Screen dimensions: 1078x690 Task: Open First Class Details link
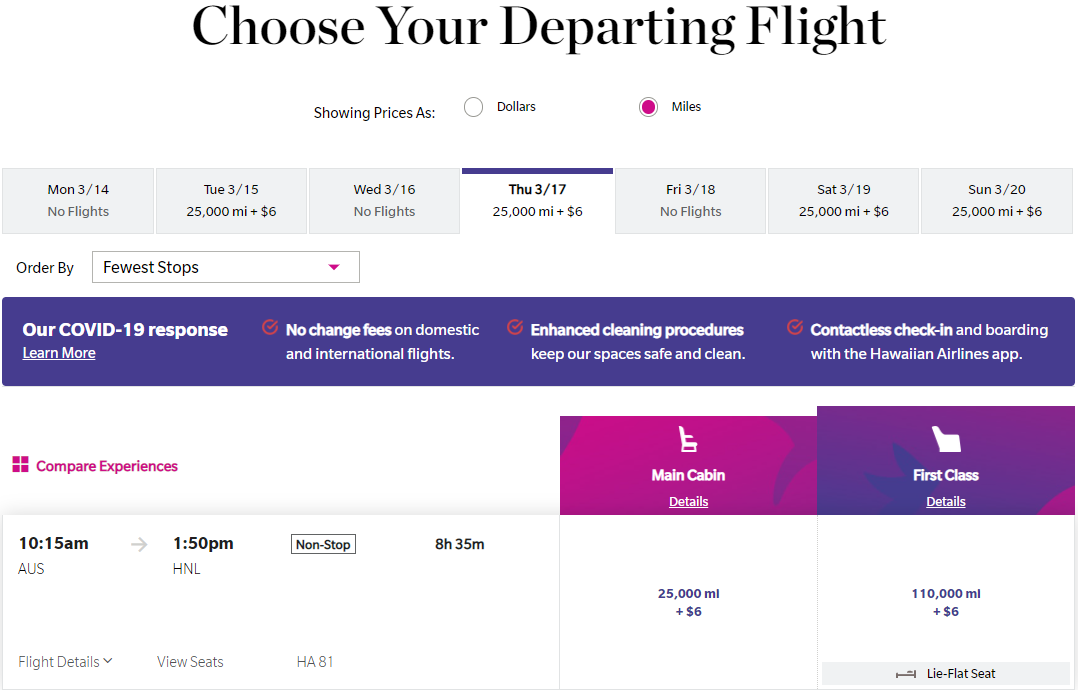coord(945,501)
